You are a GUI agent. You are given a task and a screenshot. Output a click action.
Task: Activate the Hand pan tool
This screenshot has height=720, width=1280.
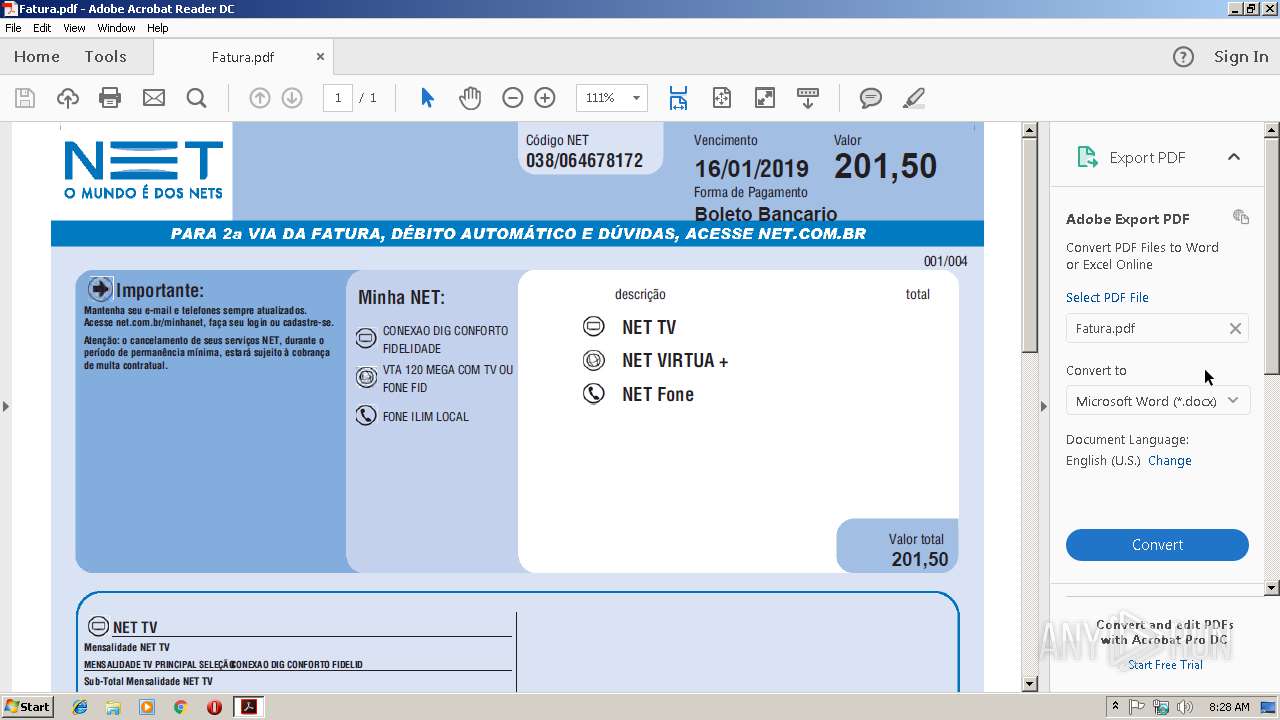[470, 98]
